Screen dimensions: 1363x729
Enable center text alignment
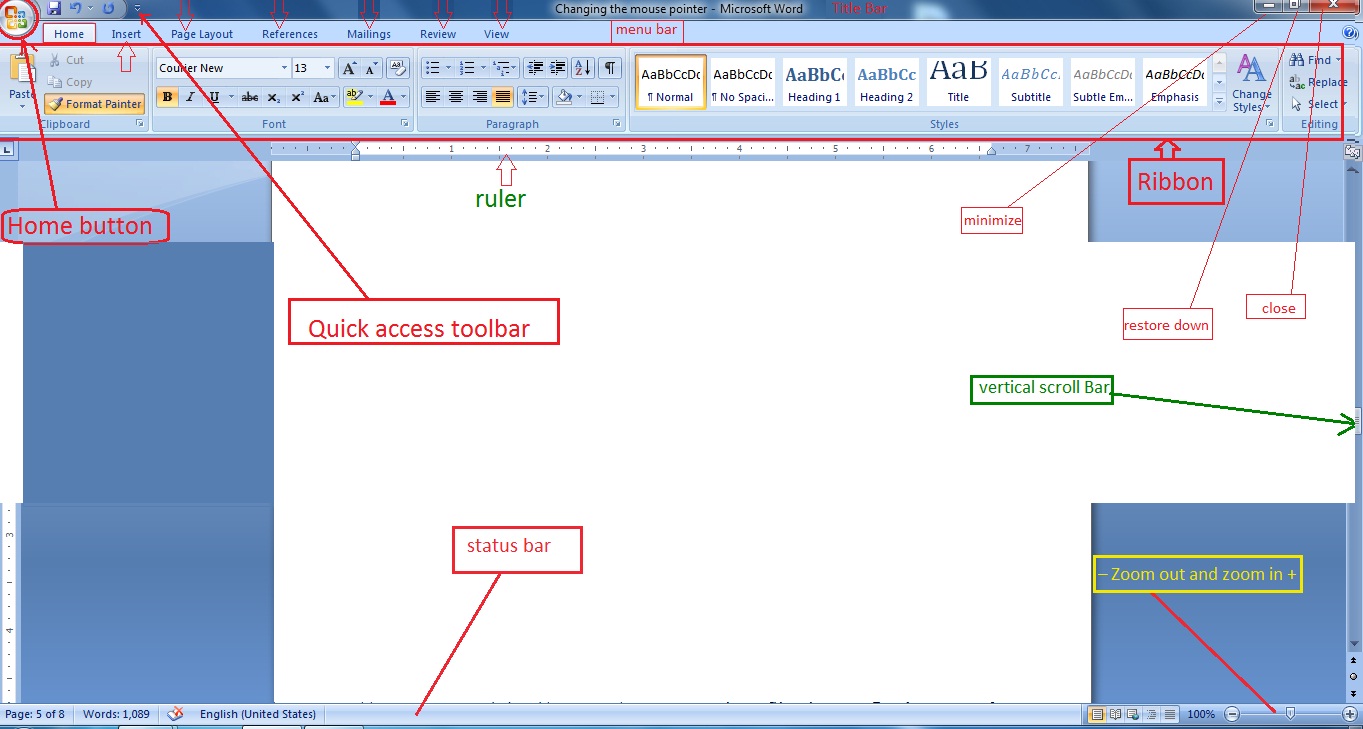[454, 96]
